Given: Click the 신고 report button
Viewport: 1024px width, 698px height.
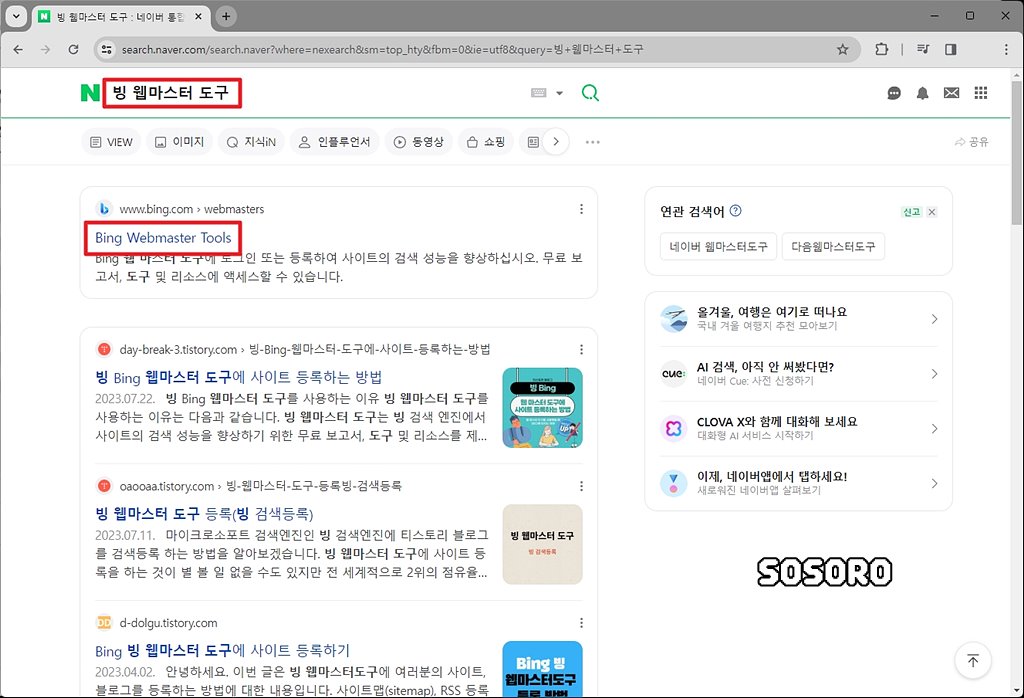Looking at the screenshot, I should tap(912, 212).
